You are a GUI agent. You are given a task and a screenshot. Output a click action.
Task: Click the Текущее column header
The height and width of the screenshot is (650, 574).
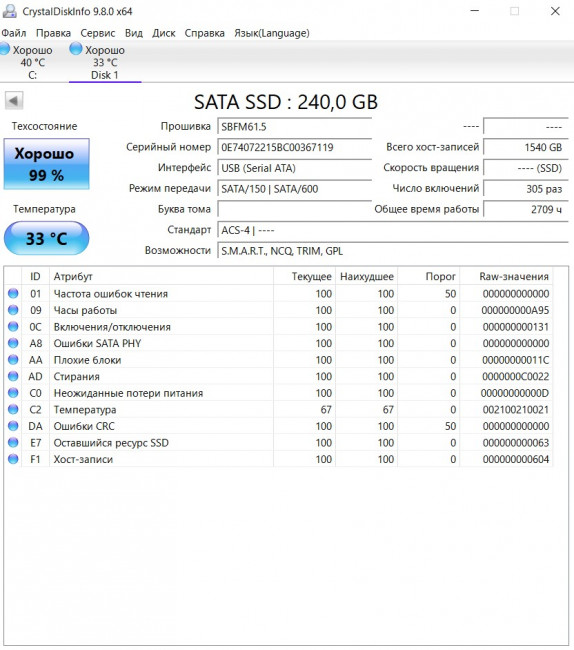point(304,276)
